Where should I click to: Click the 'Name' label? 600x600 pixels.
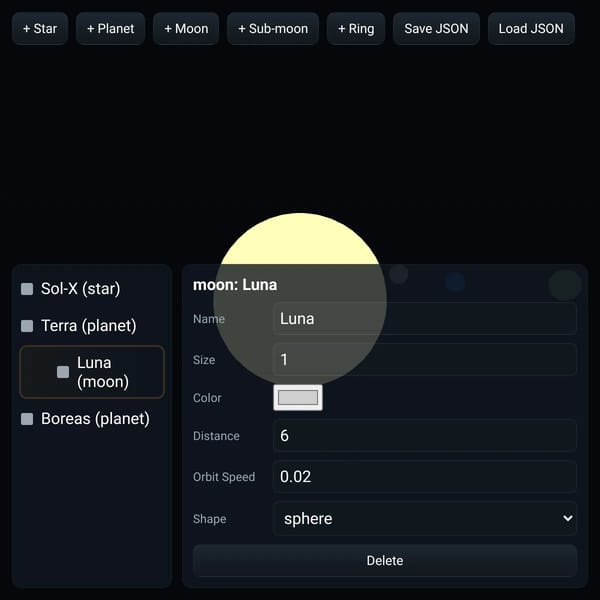tap(209, 319)
